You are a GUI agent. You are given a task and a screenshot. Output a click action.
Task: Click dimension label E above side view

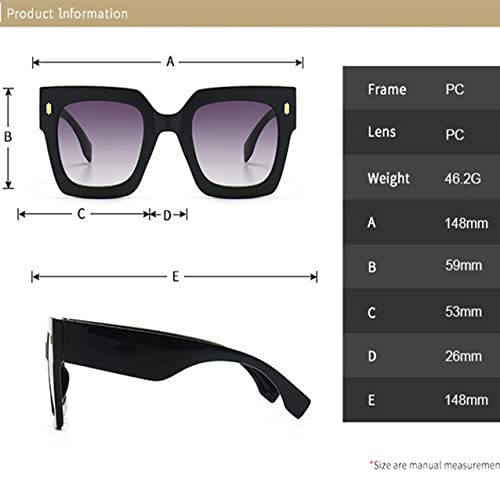click(x=176, y=277)
